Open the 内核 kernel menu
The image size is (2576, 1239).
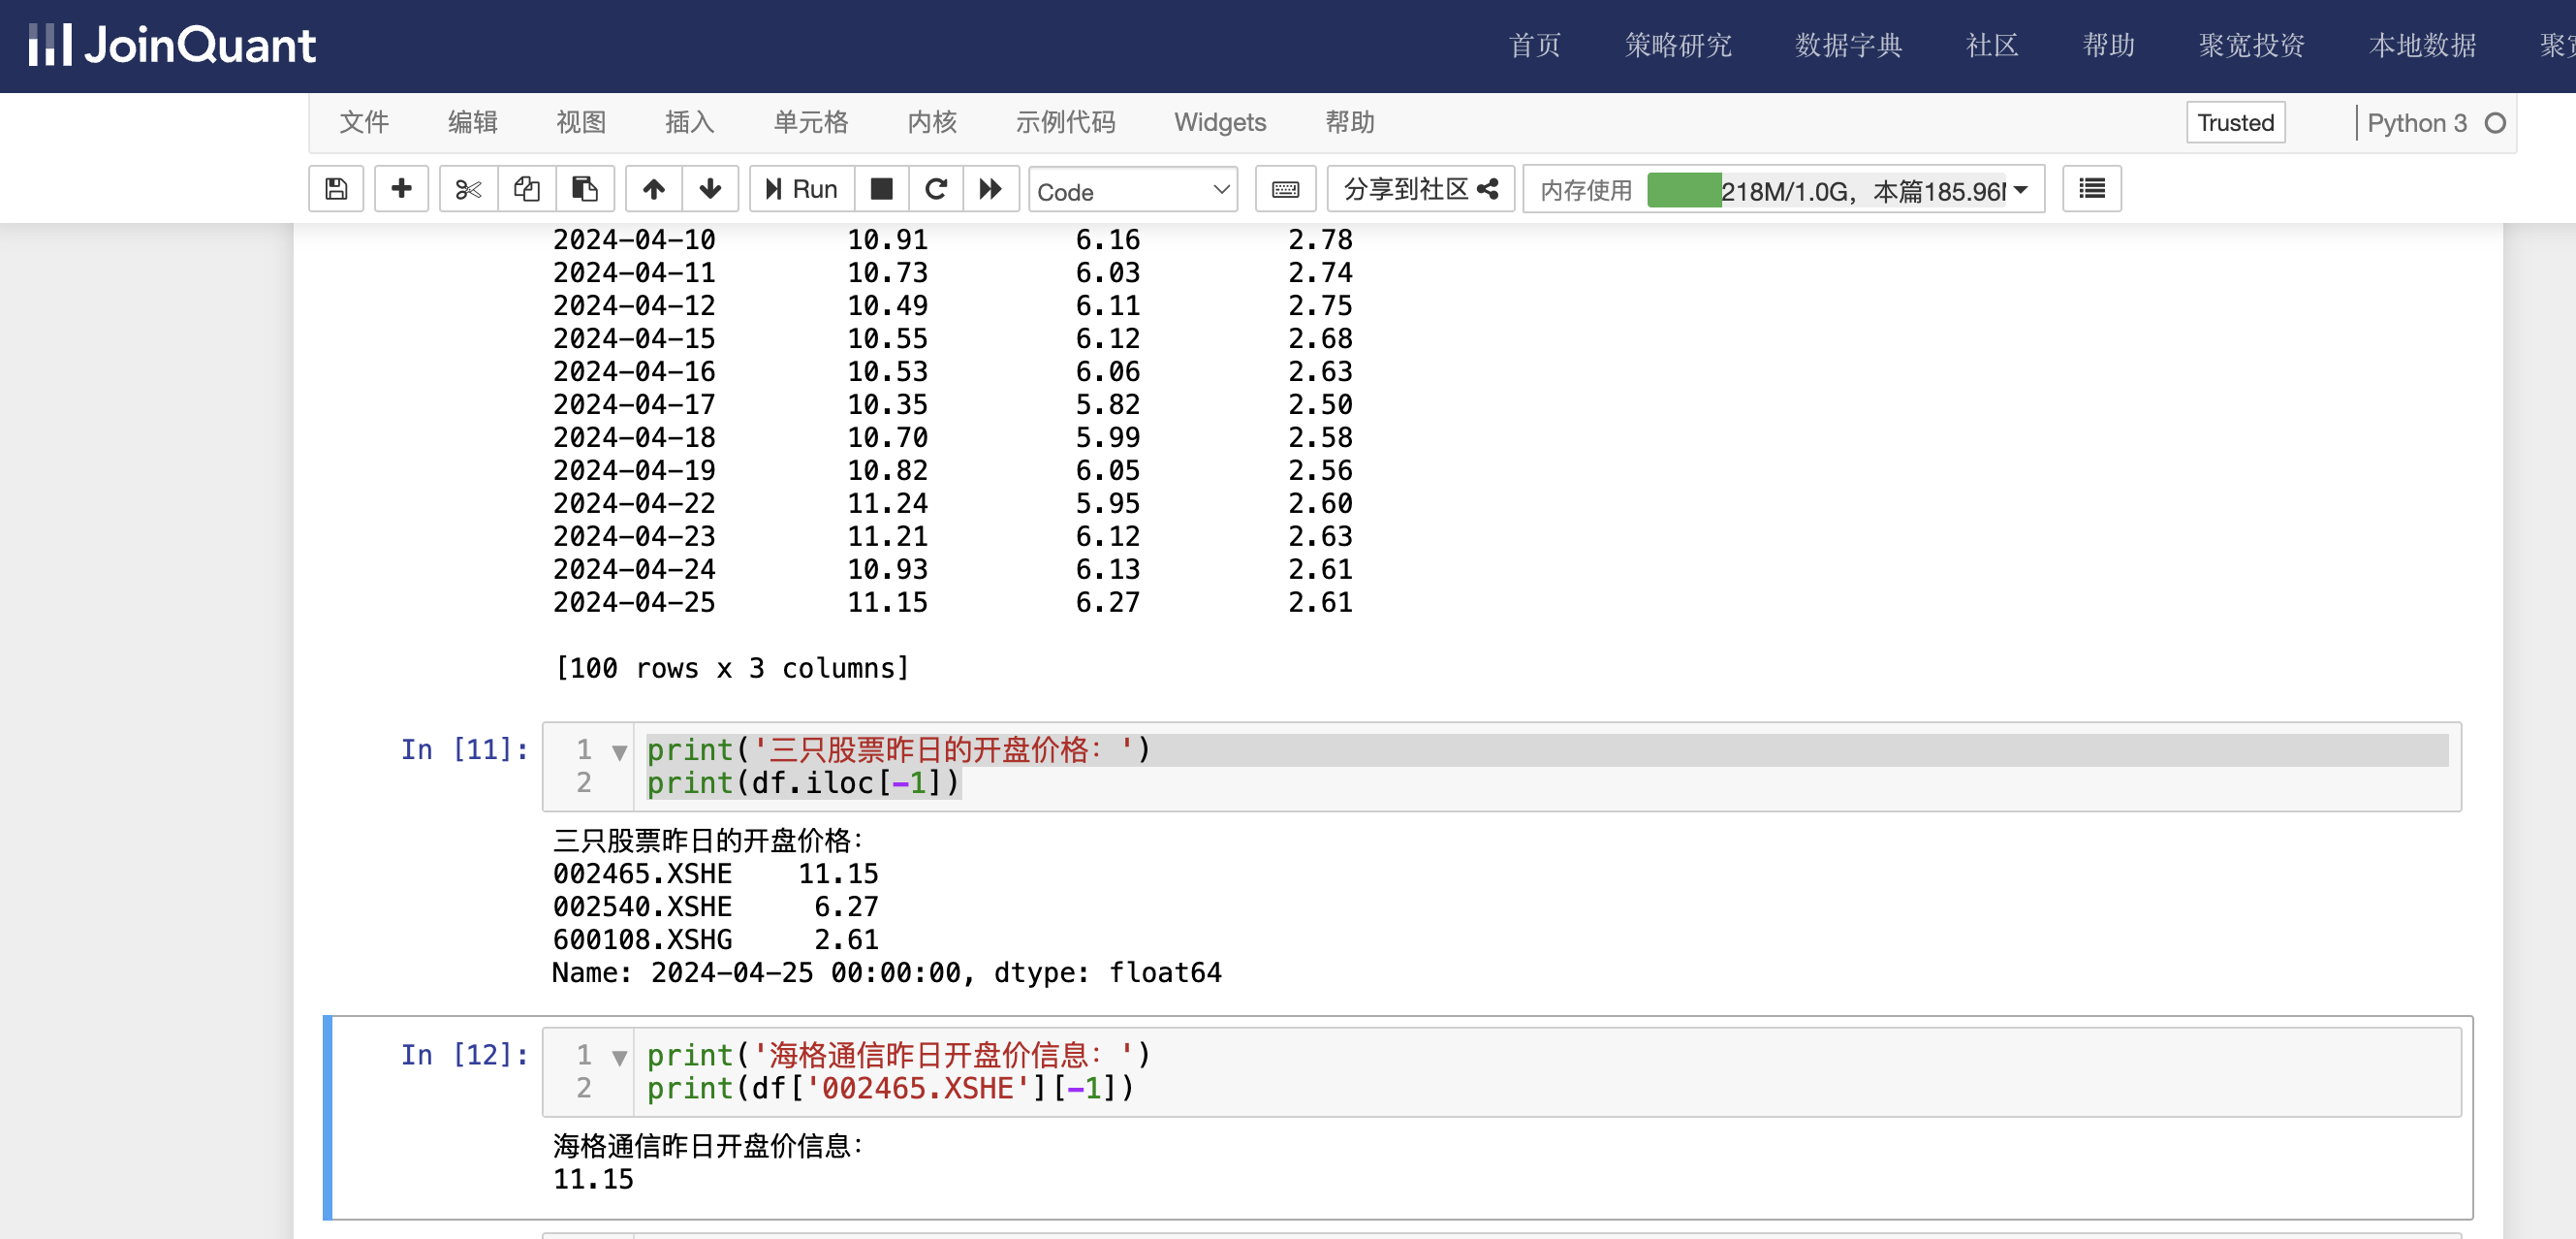(x=931, y=122)
